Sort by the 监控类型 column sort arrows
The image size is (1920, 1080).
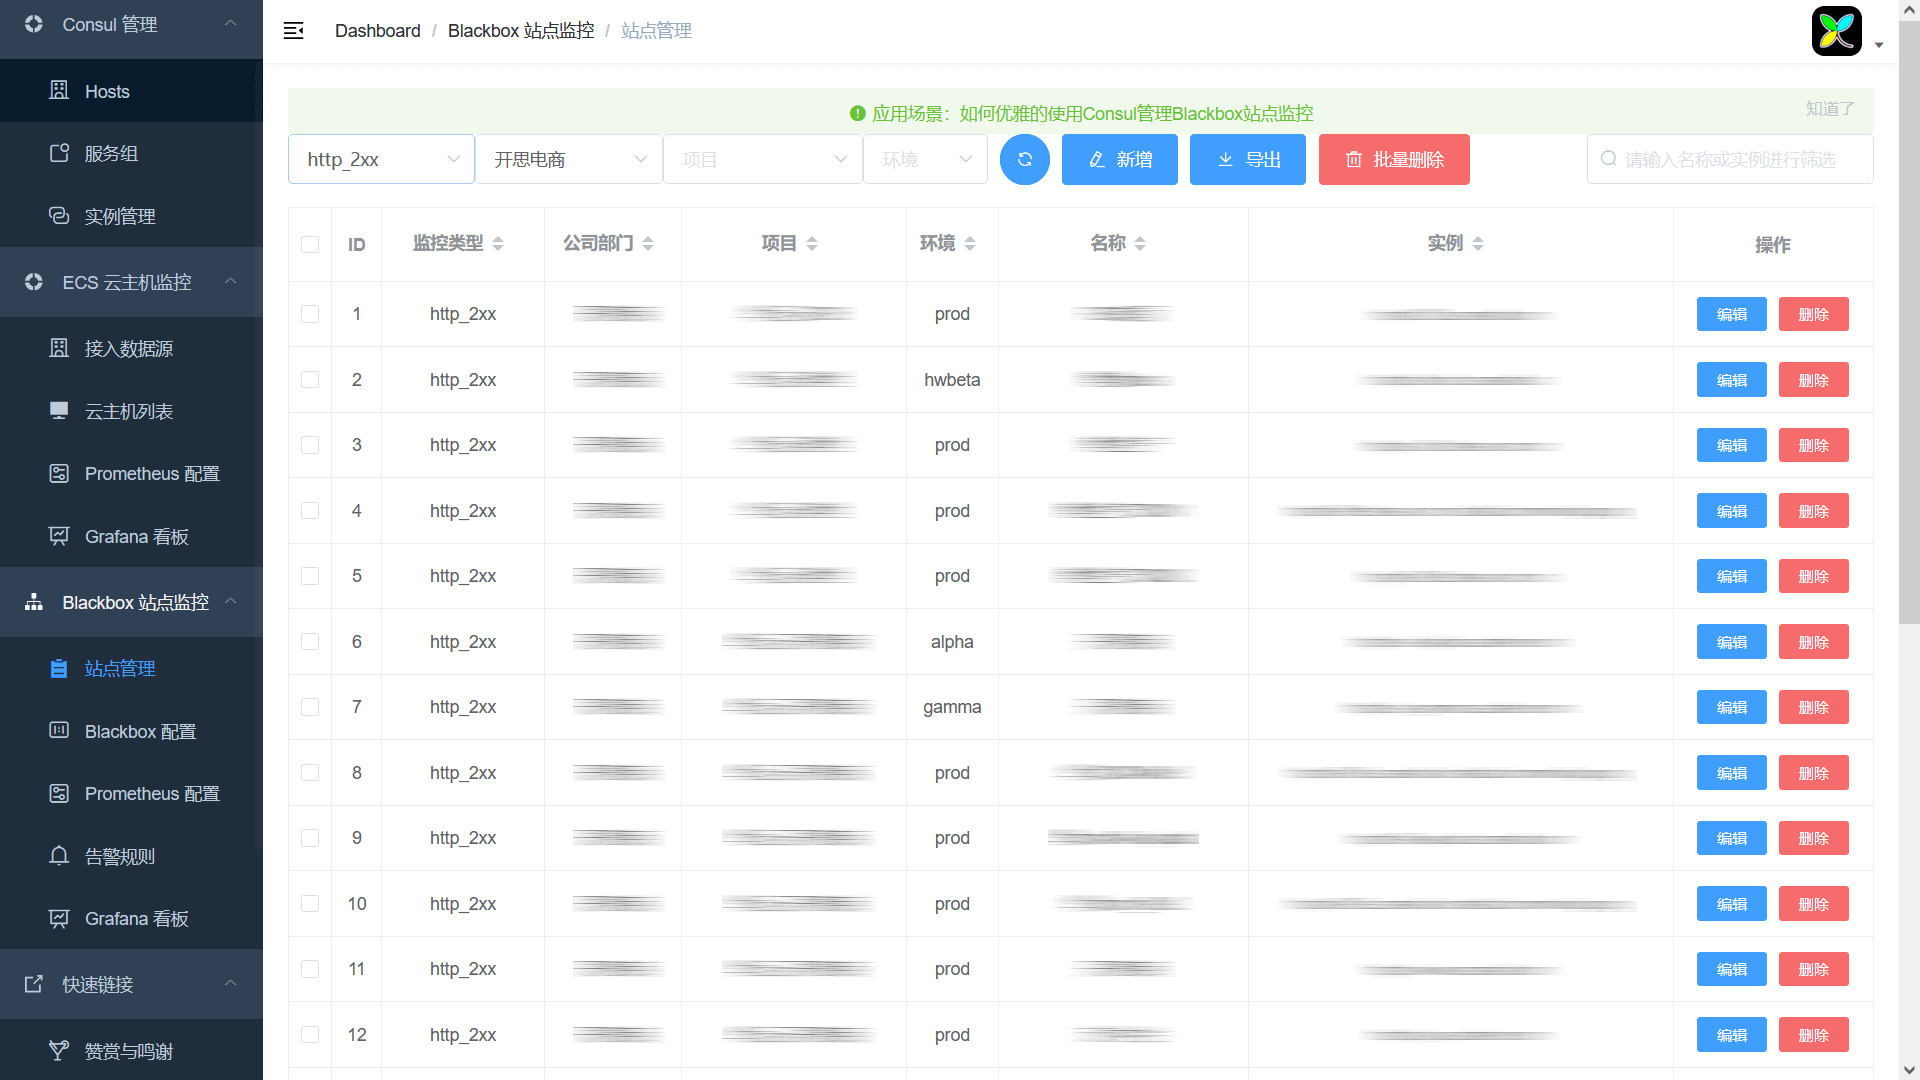coord(498,244)
